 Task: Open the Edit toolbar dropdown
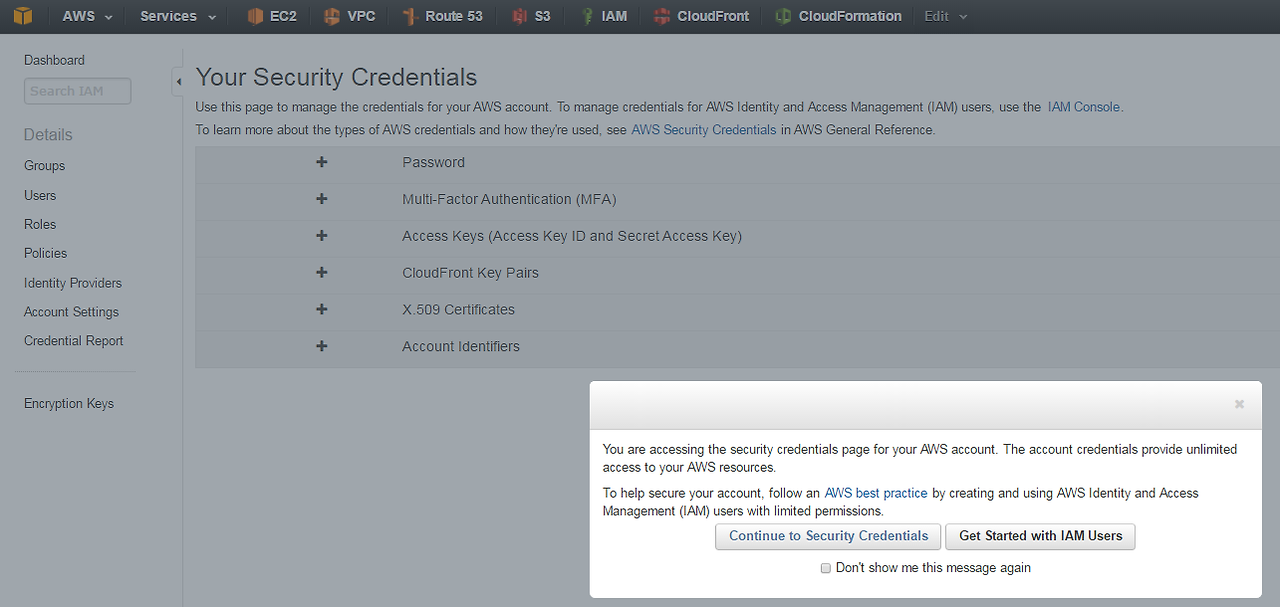[946, 16]
